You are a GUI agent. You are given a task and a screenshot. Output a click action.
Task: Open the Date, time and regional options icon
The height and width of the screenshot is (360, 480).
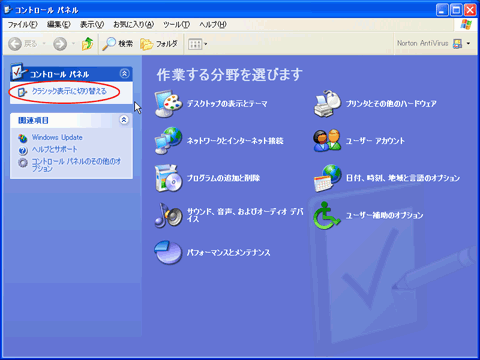[x=327, y=178]
